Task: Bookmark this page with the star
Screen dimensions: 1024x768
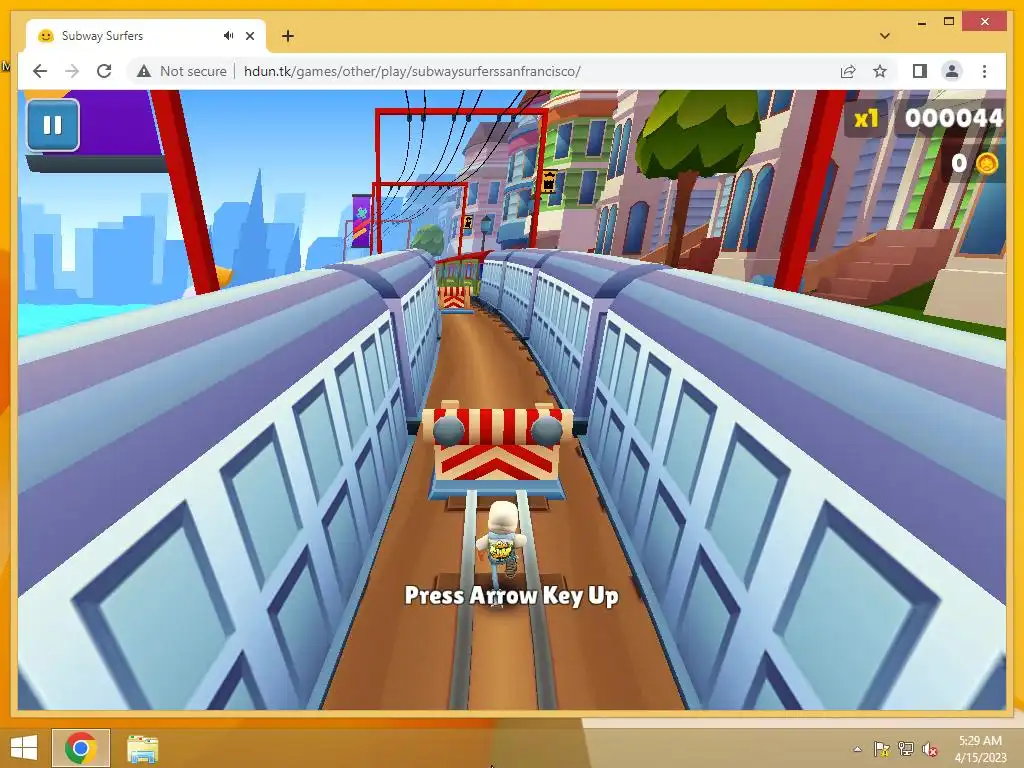Action: [x=880, y=71]
